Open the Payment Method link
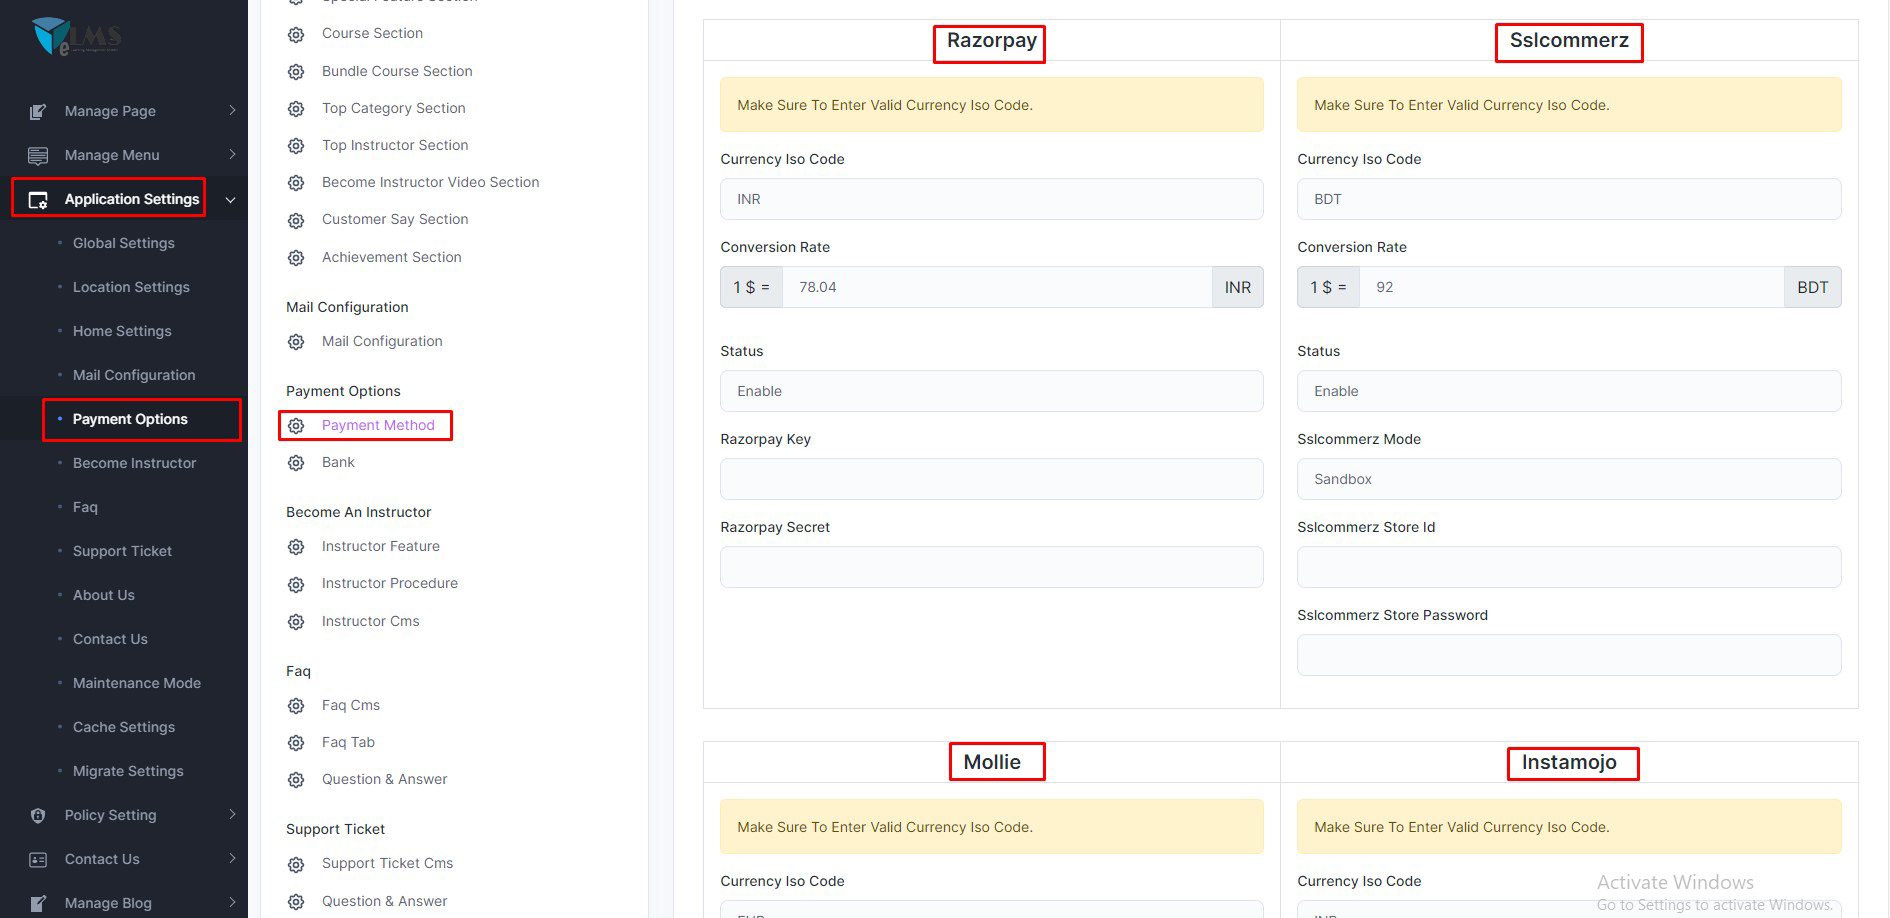Viewport: 1890px width, 918px height. (378, 425)
